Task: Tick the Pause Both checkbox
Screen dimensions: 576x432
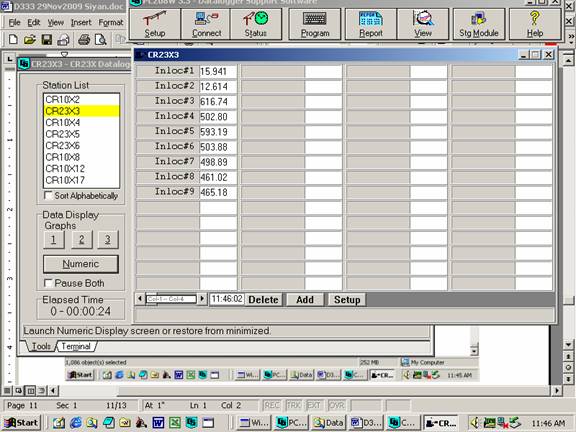Action: [x=48, y=283]
